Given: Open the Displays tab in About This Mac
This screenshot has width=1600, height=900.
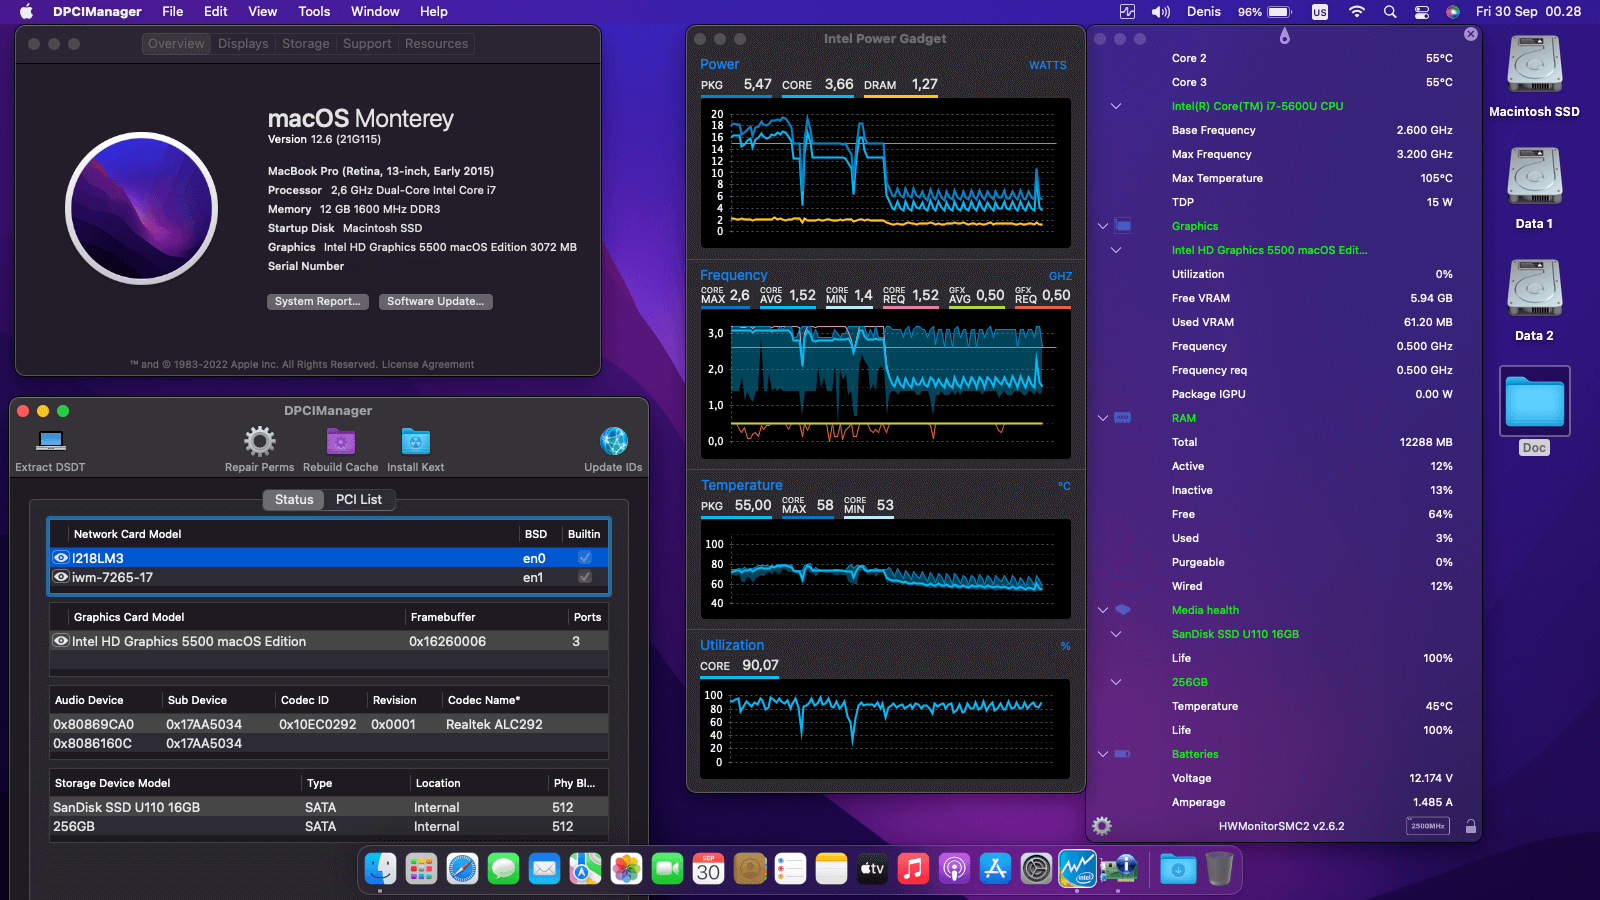Looking at the screenshot, I should pyautogui.click(x=243, y=44).
